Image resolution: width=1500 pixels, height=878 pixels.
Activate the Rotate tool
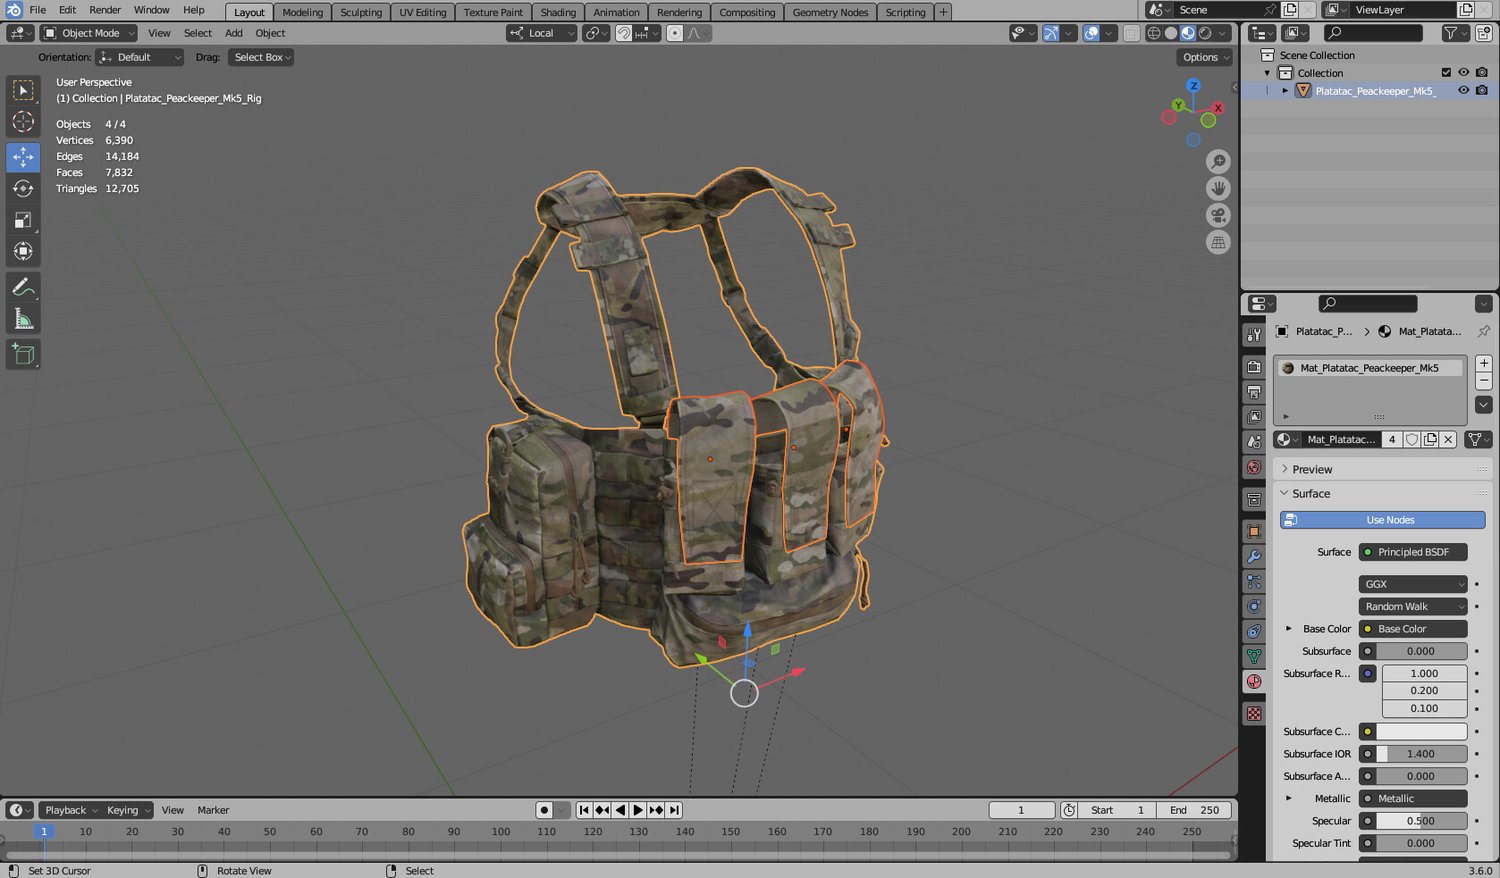click(23, 189)
